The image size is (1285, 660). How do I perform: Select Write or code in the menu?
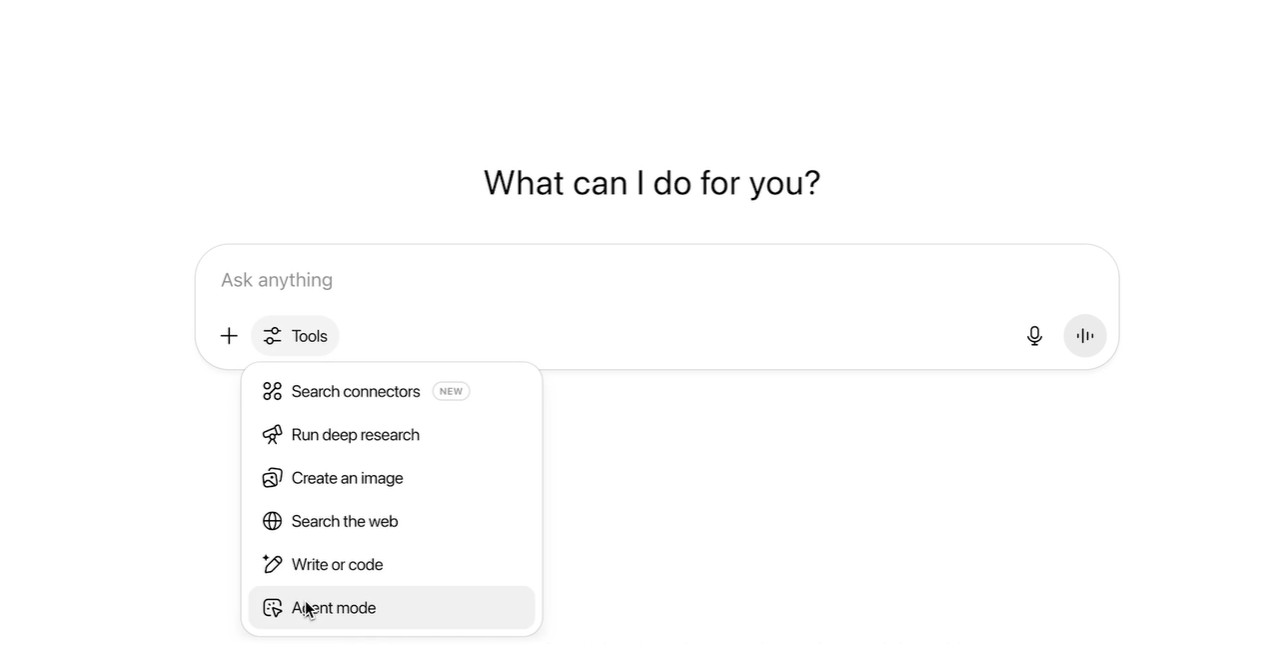(x=337, y=565)
